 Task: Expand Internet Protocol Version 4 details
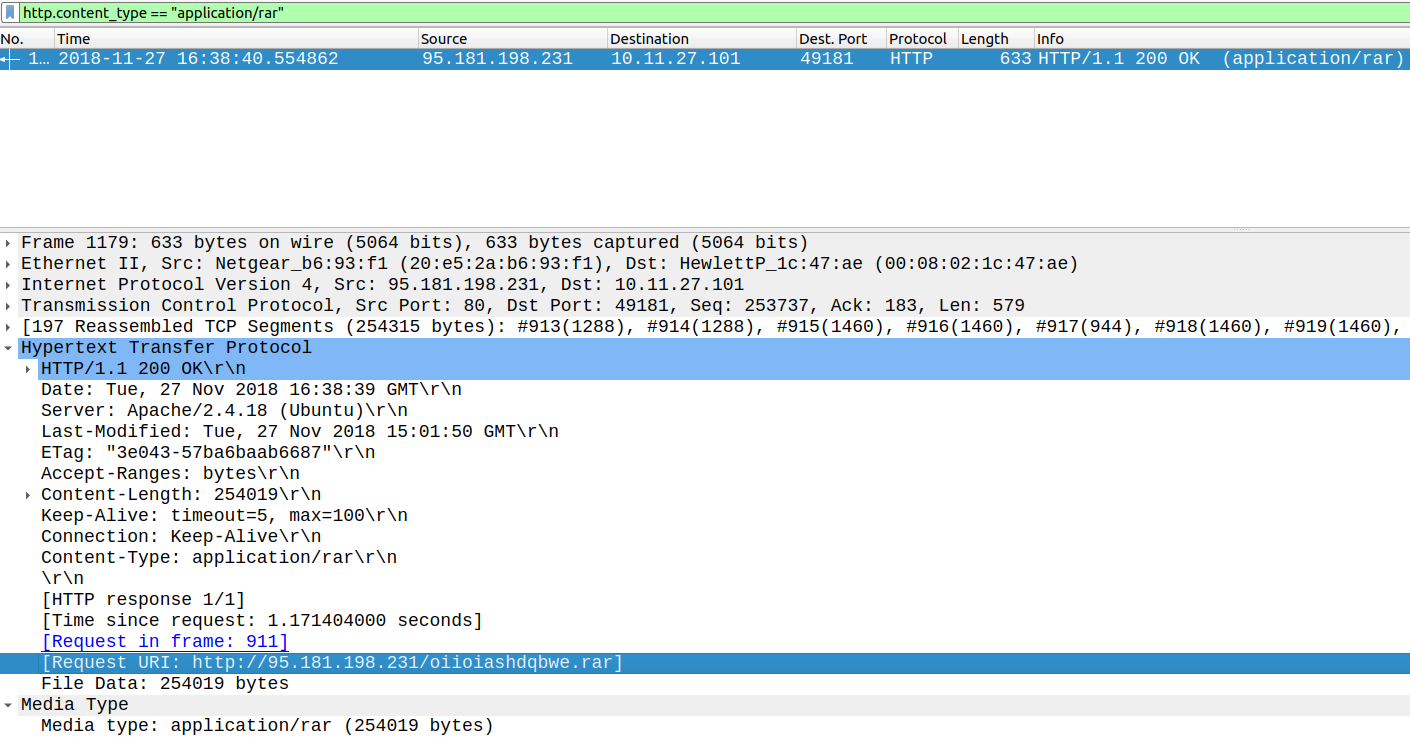click(x=9, y=285)
